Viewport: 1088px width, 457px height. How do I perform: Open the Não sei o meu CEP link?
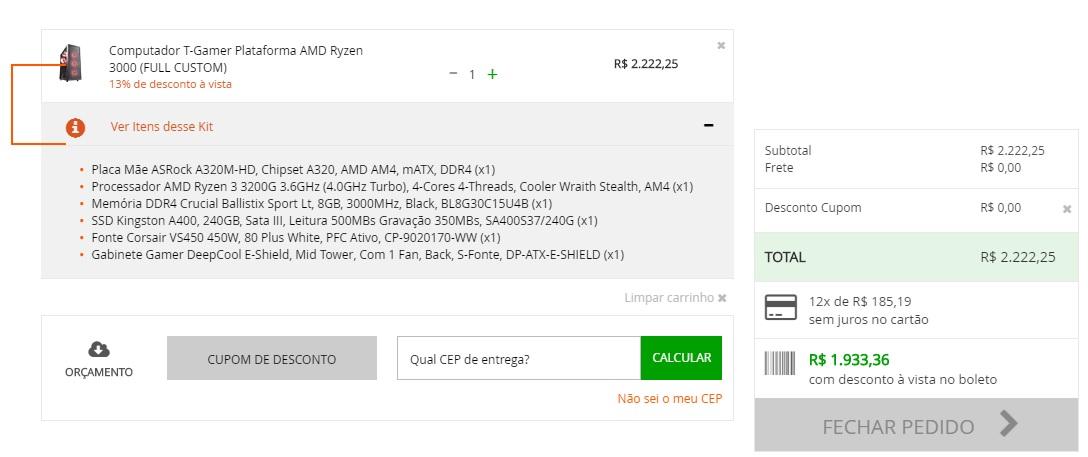(670, 398)
